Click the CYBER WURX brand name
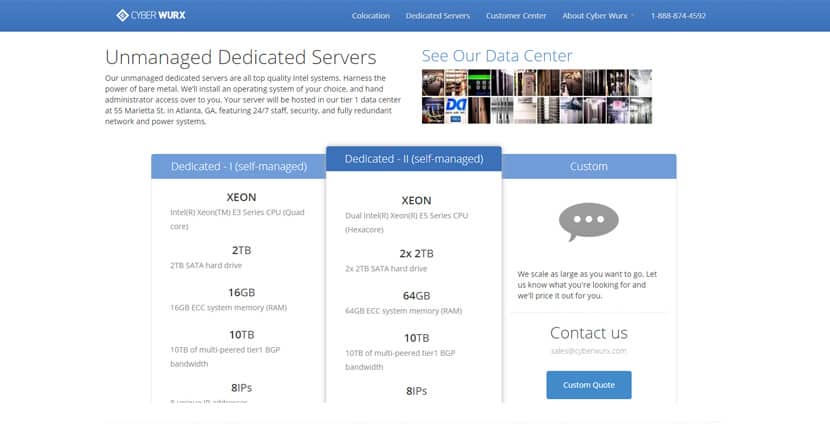The height and width of the screenshot is (430, 830). (x=158, y=15)
